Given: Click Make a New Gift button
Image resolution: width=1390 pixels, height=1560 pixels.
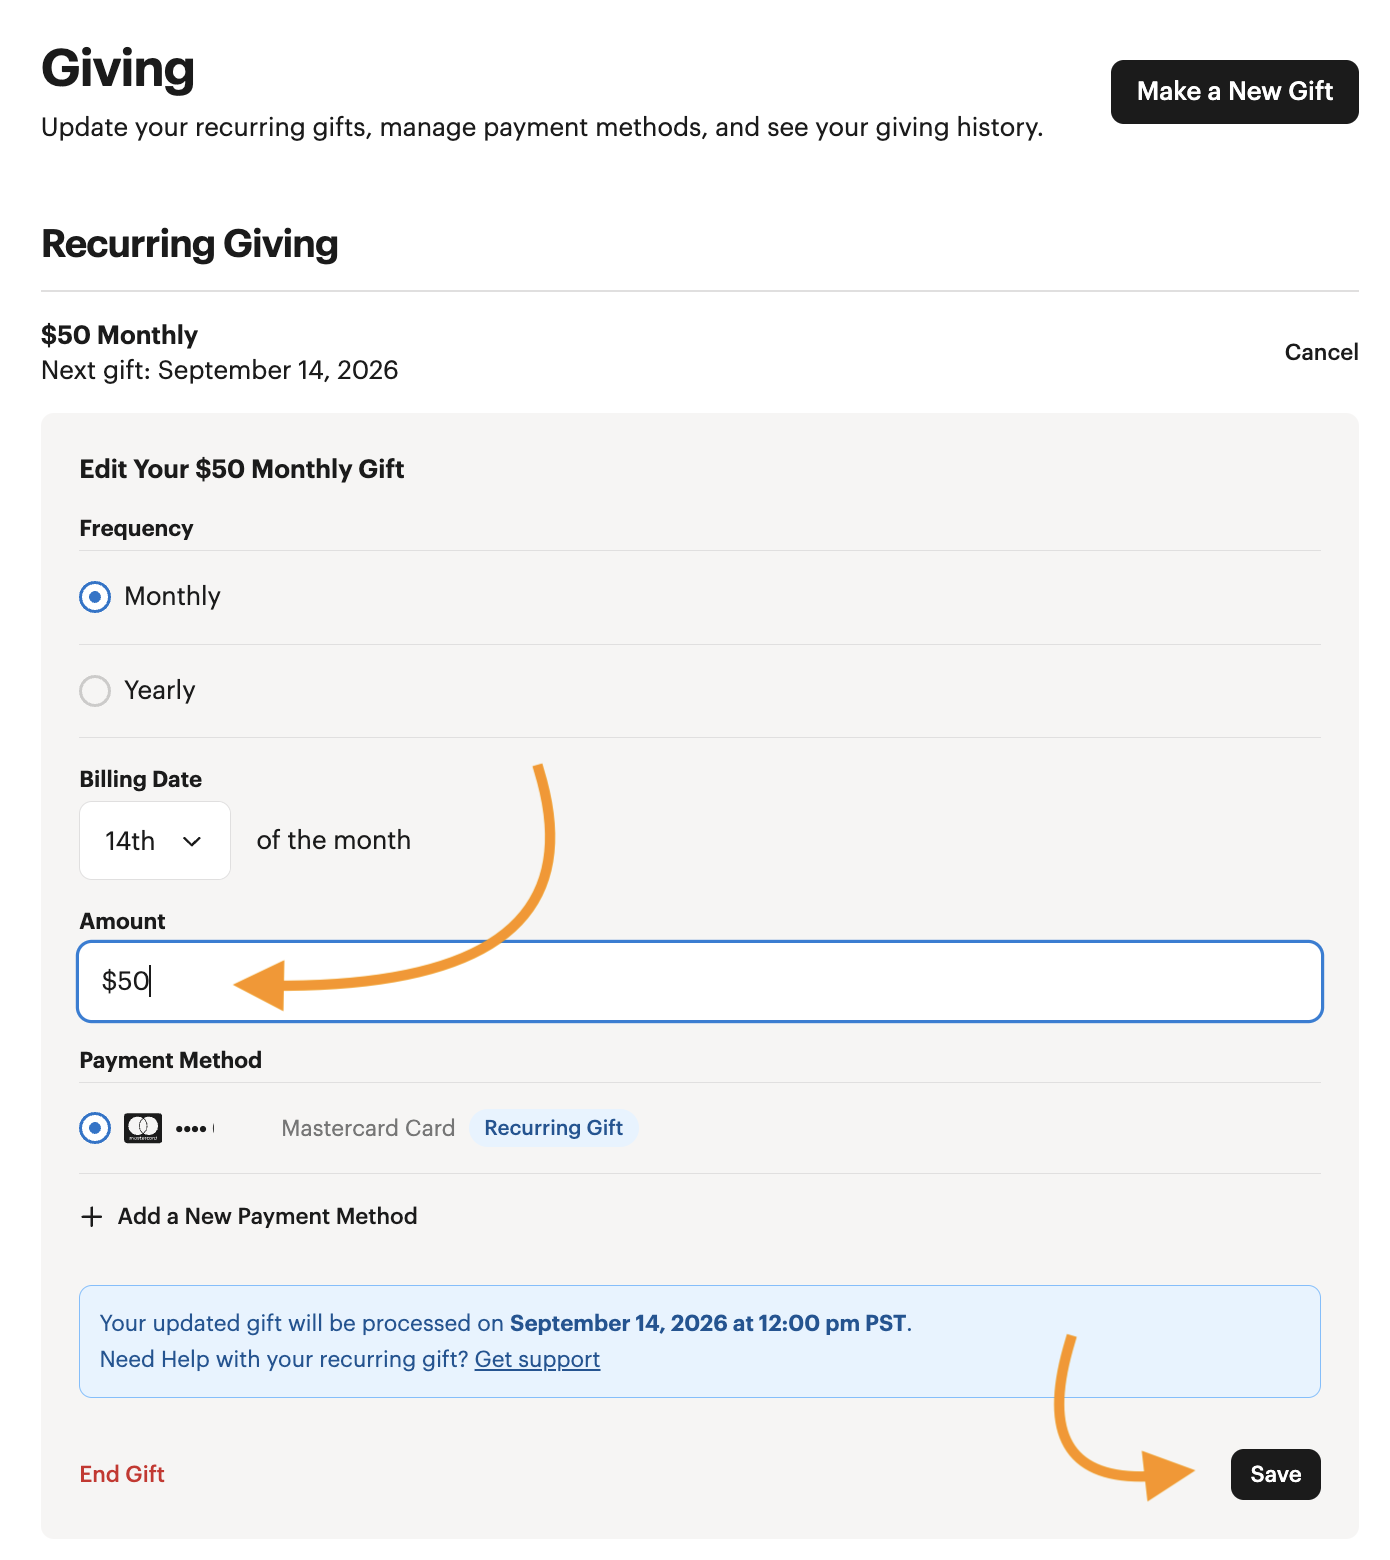Looking at the screenshot, I should (1235, 92).
